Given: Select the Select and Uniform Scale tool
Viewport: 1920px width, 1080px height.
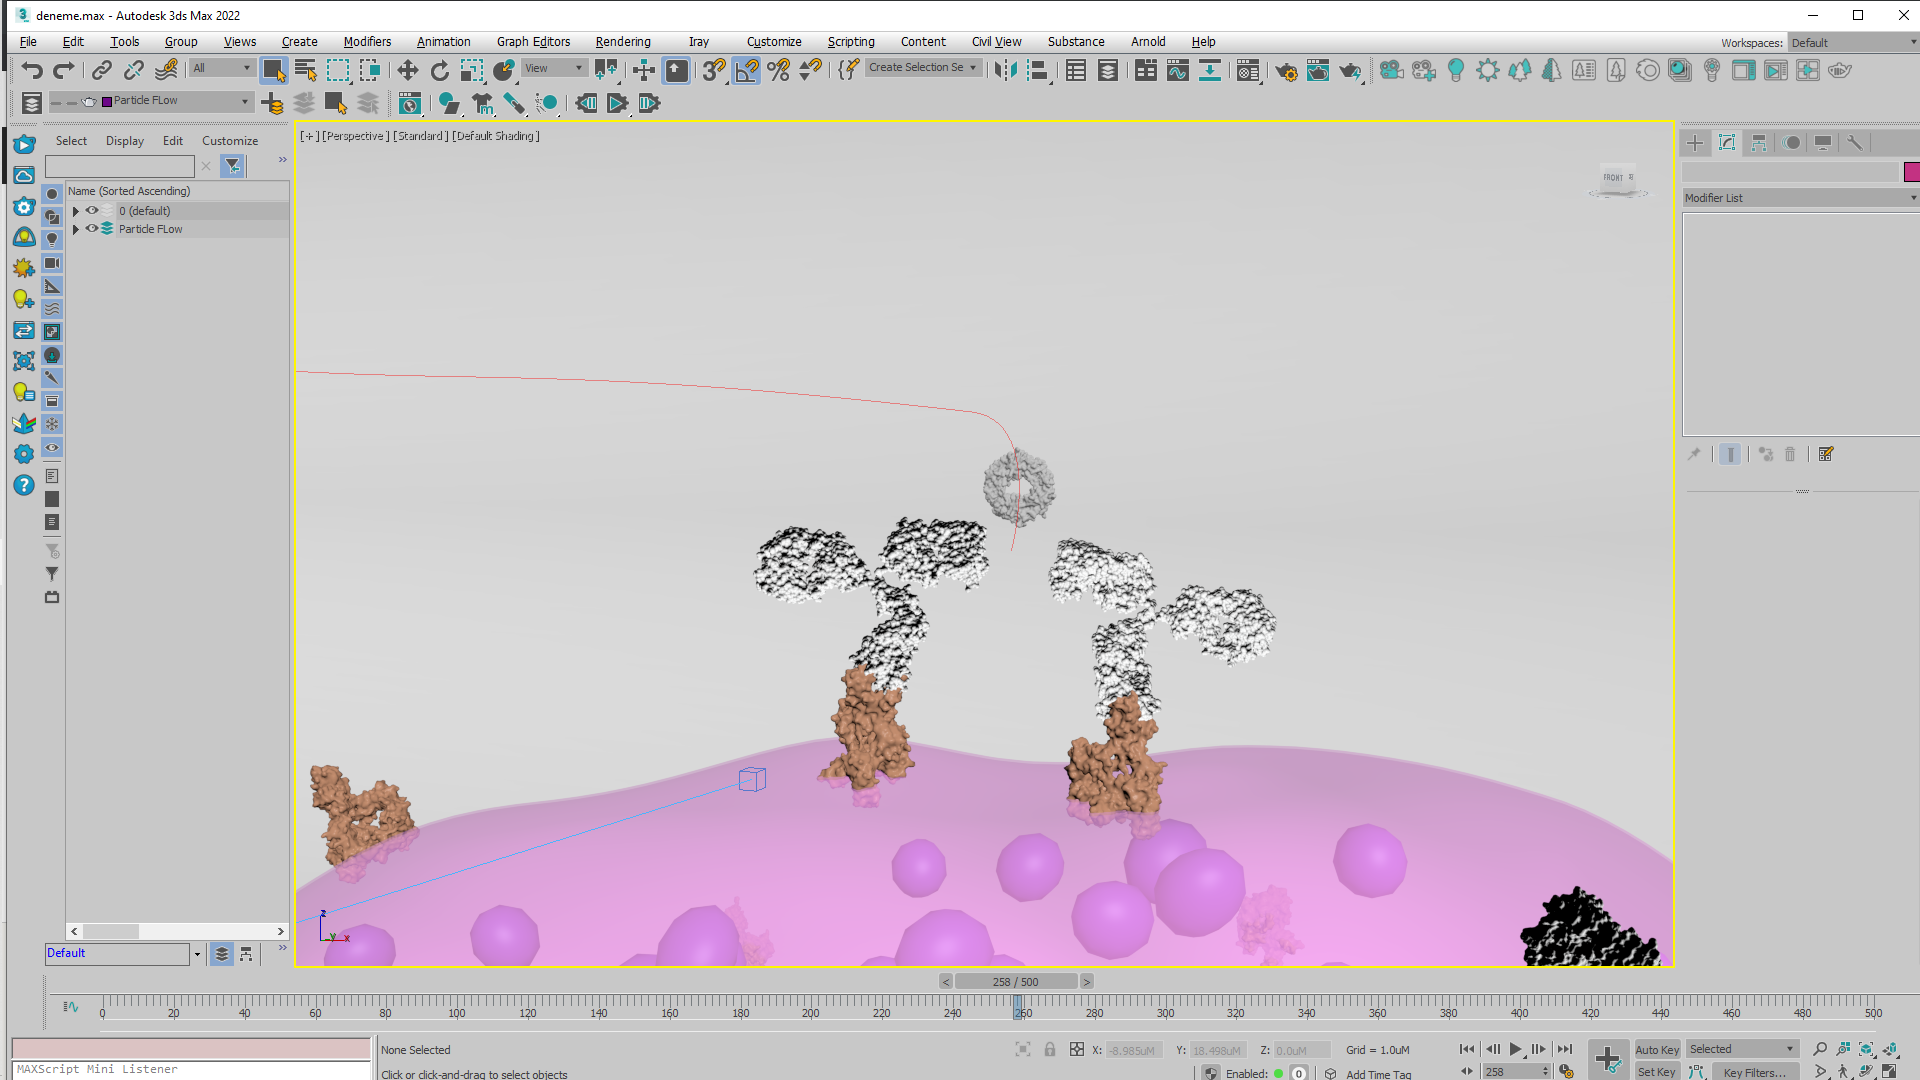Looking at the screenshot, I should [471, 70].
